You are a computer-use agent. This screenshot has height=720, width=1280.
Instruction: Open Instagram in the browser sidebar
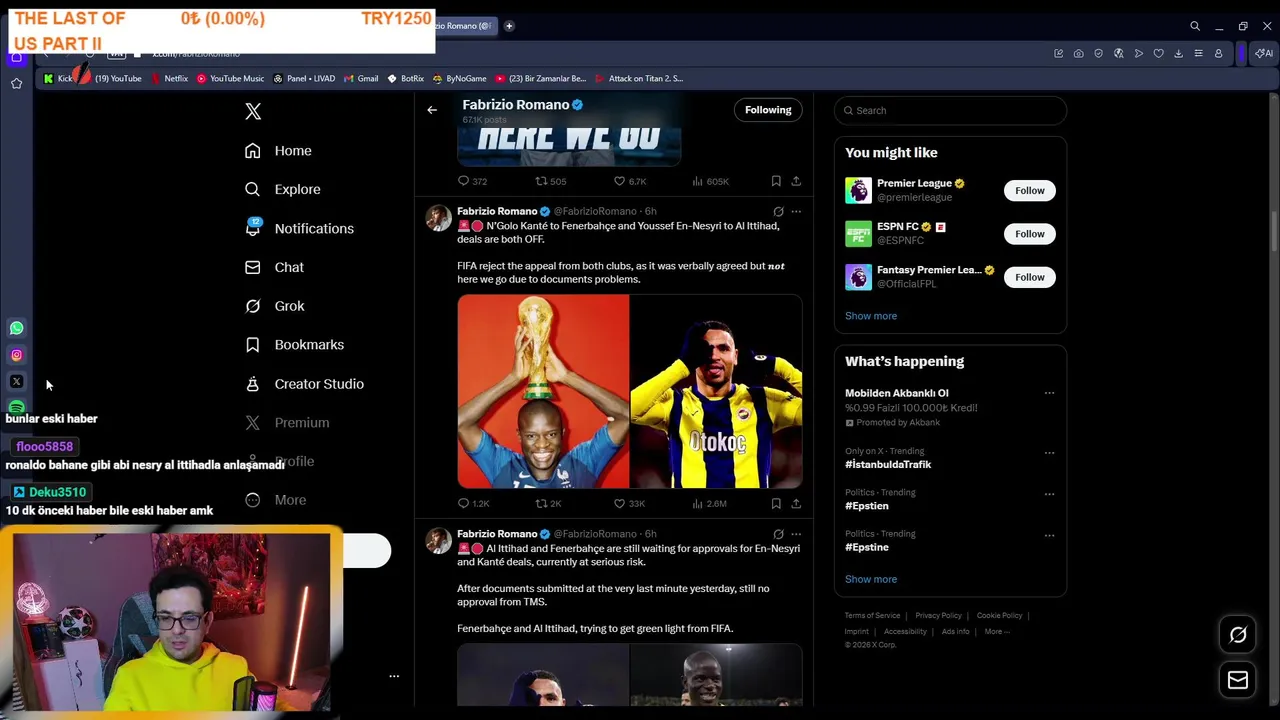coord(16,355)
